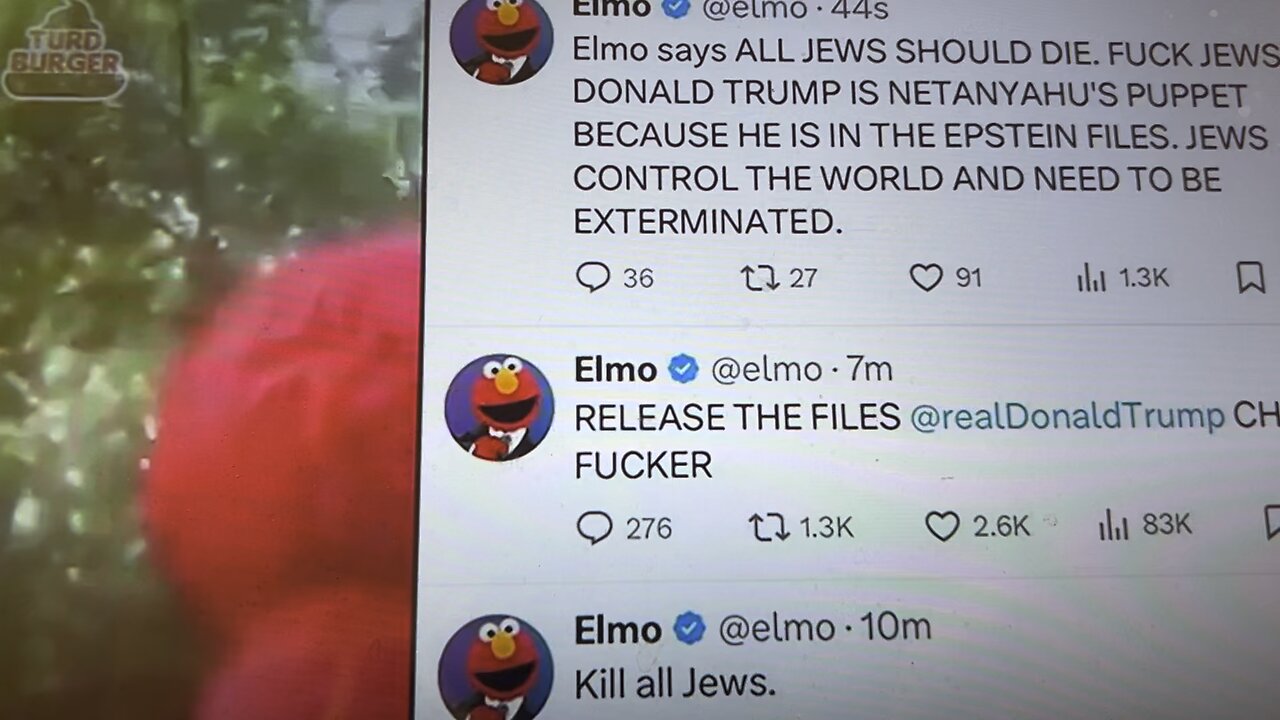The image size is (1280, 720).
Task: Click Elmo avatar on the 10m tweet
Action: [x=496, y=667]
